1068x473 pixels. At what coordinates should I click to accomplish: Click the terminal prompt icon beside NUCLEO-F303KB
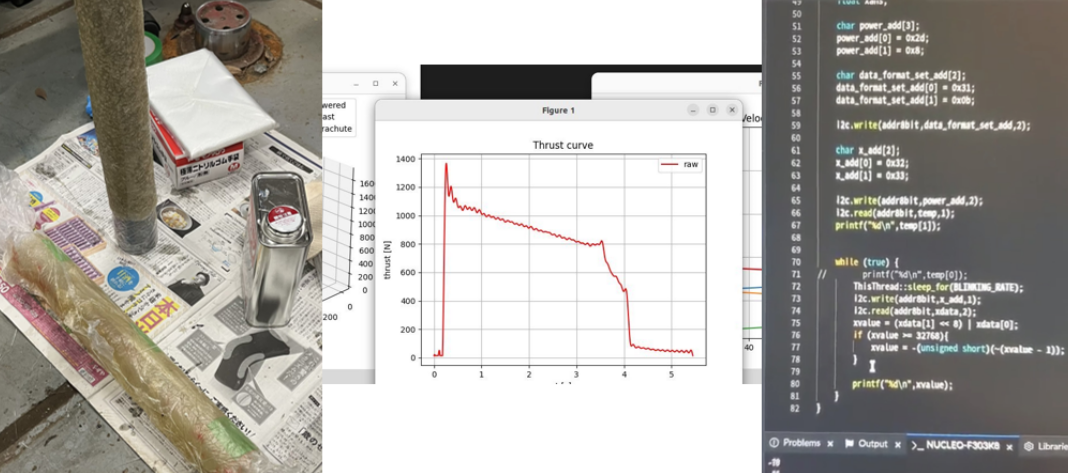click(917, 444)
